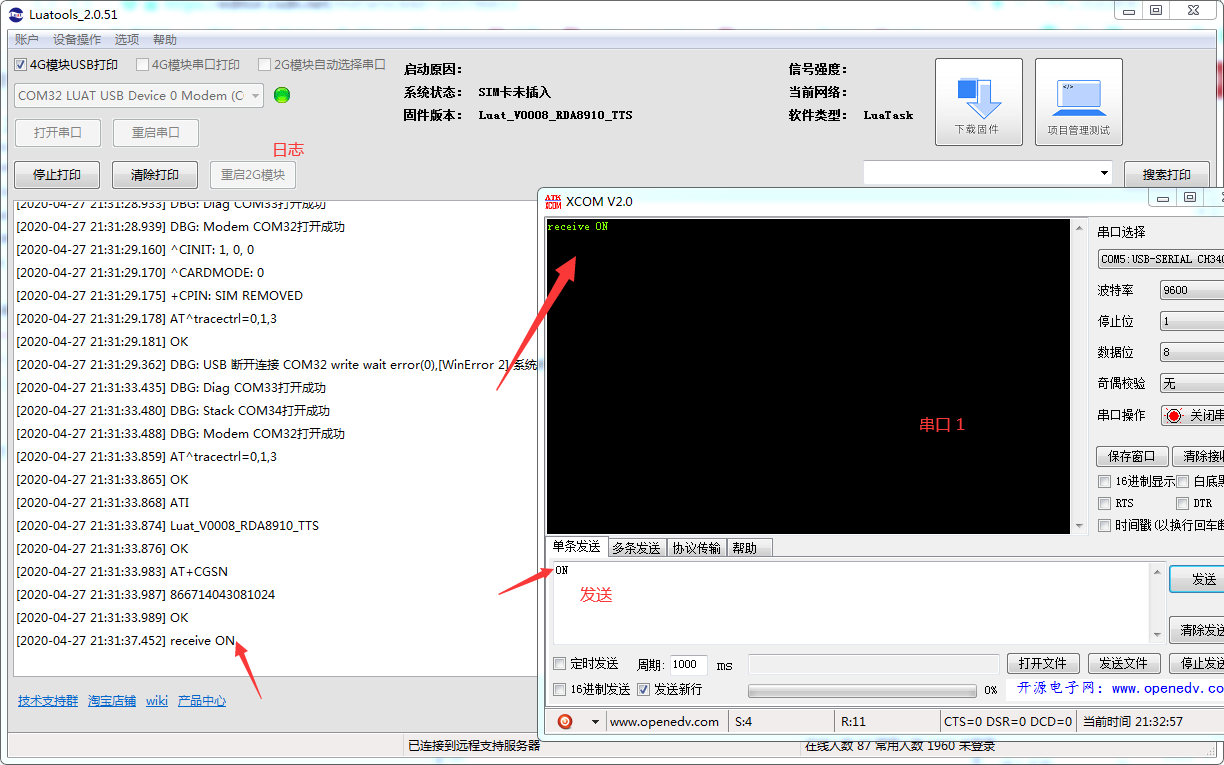Screen dimensions: 1224x765
Task: Toggle the DTR checkbox
Action: pyautogui.click(x=1183, y=504)
